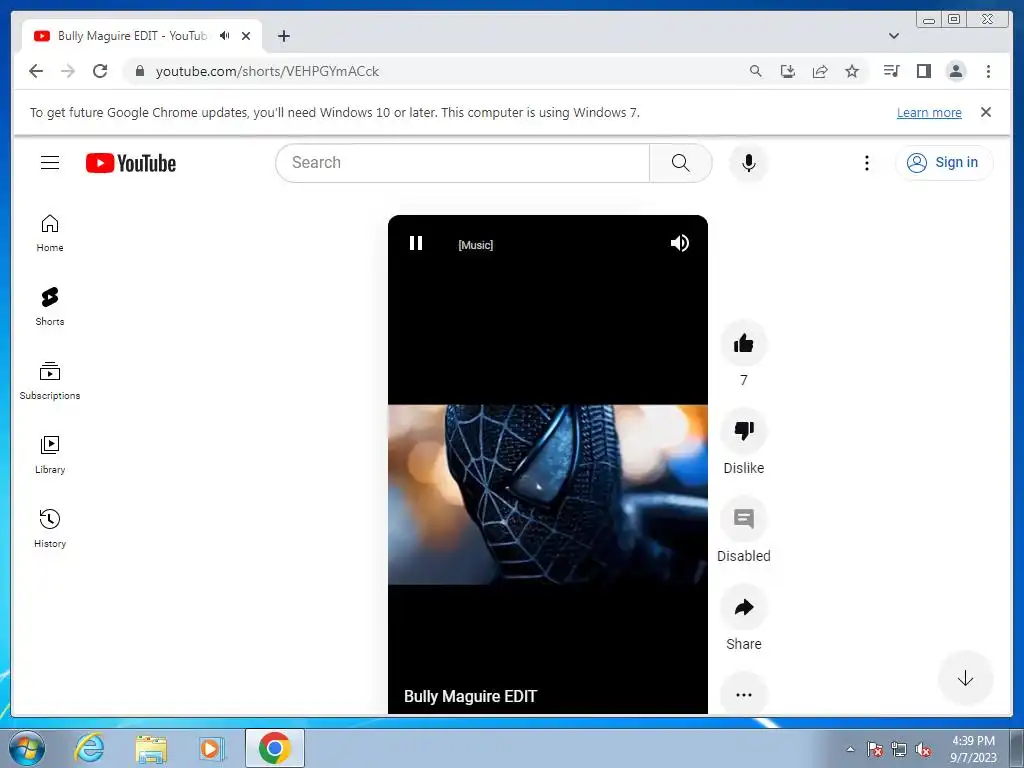Click the [Music] caption text
Image resolution: width=1024 pixels, height=768 pixels.
coord(475,245)
